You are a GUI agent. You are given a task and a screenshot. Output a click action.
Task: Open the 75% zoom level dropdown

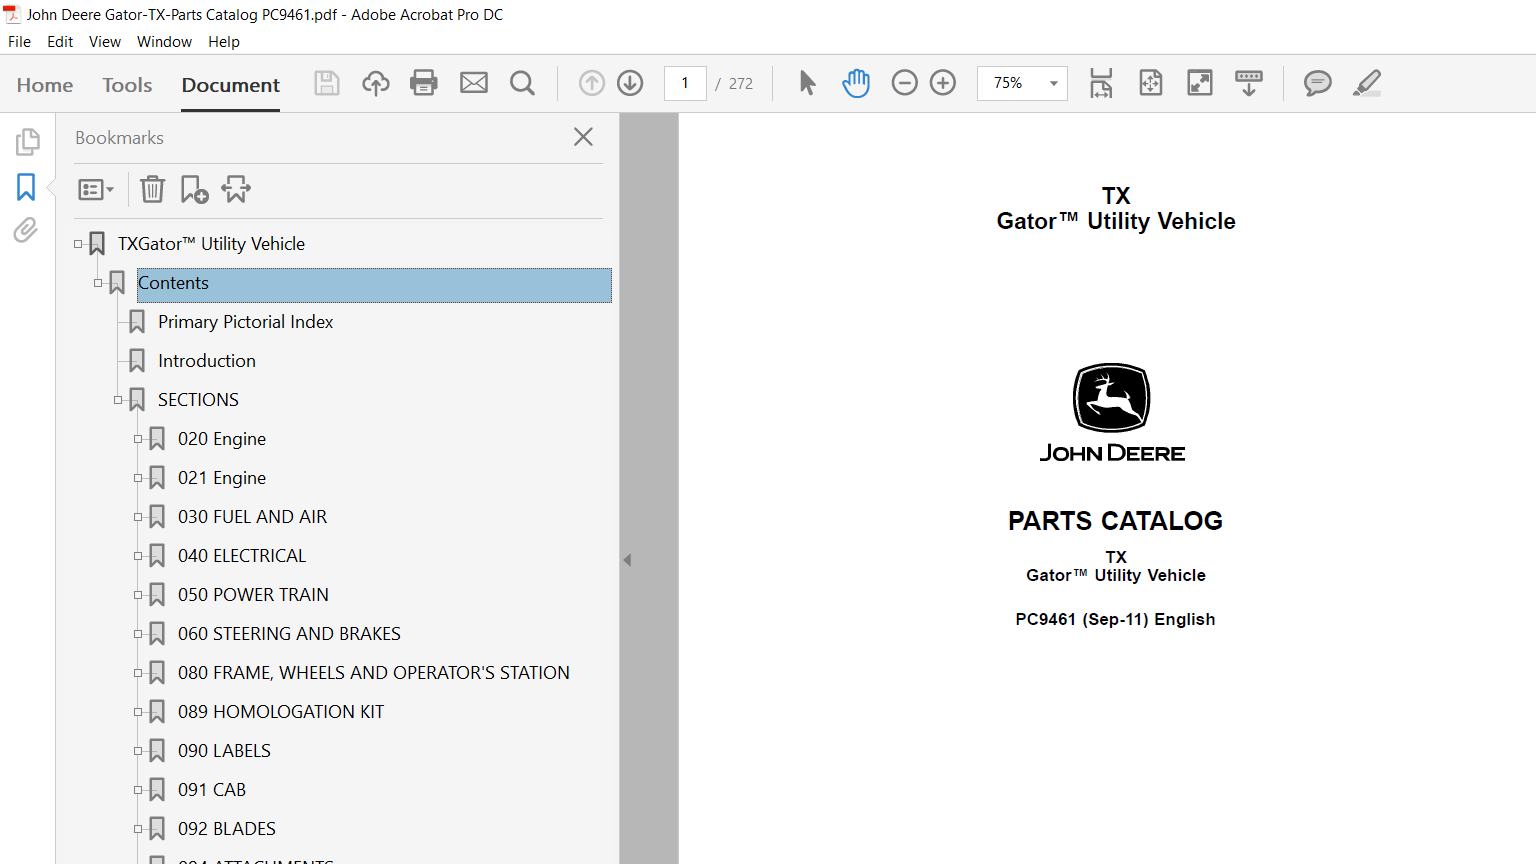coord(1053,84)
